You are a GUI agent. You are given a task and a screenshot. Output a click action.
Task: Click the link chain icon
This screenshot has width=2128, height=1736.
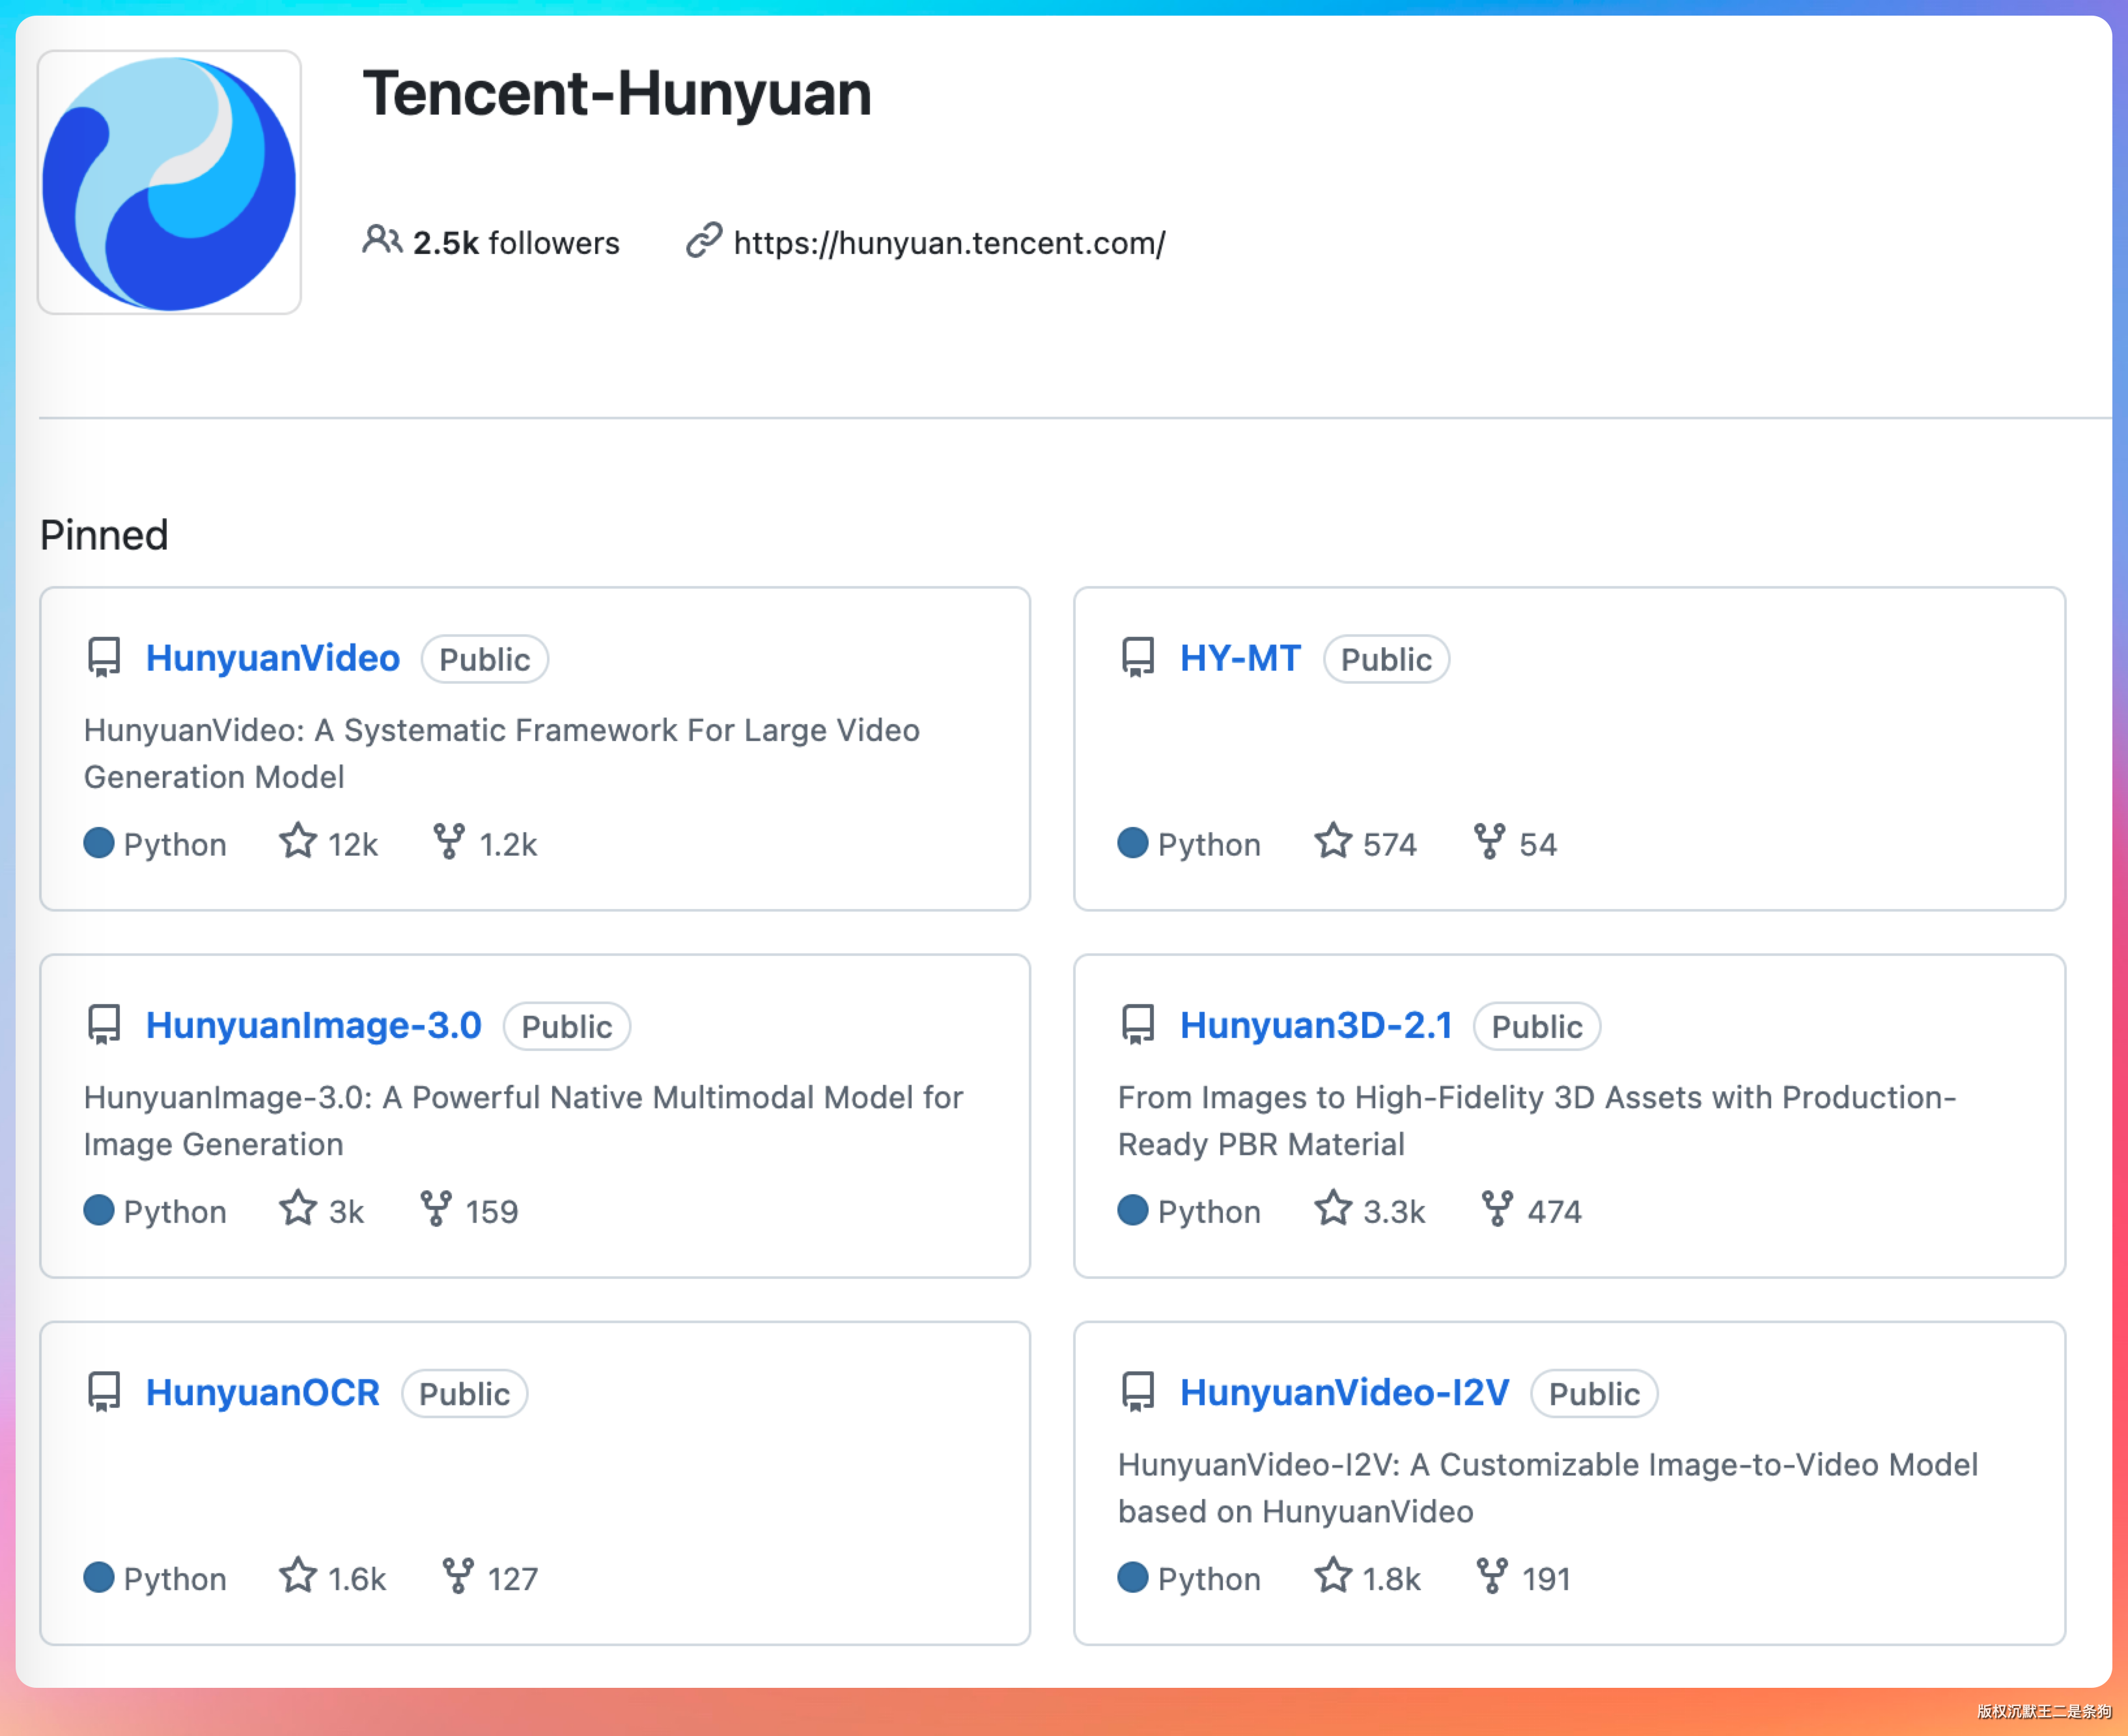pyautogui.click(x=704, y=241)
